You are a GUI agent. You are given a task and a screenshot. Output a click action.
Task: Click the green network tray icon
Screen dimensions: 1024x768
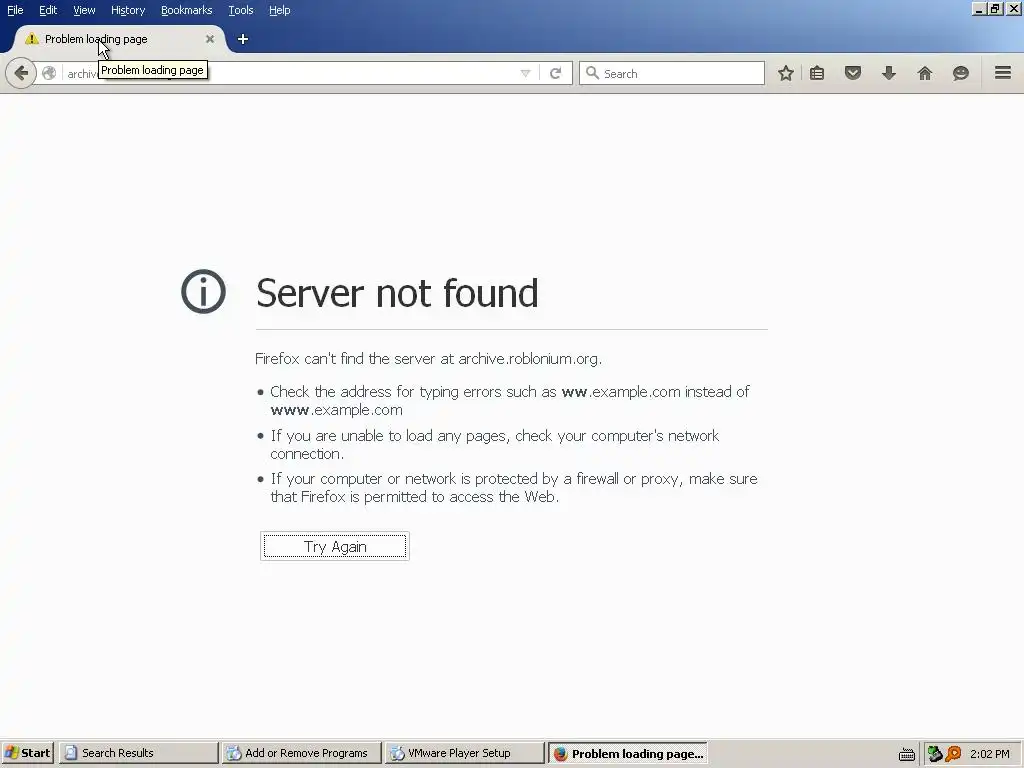tap(935, 754)
